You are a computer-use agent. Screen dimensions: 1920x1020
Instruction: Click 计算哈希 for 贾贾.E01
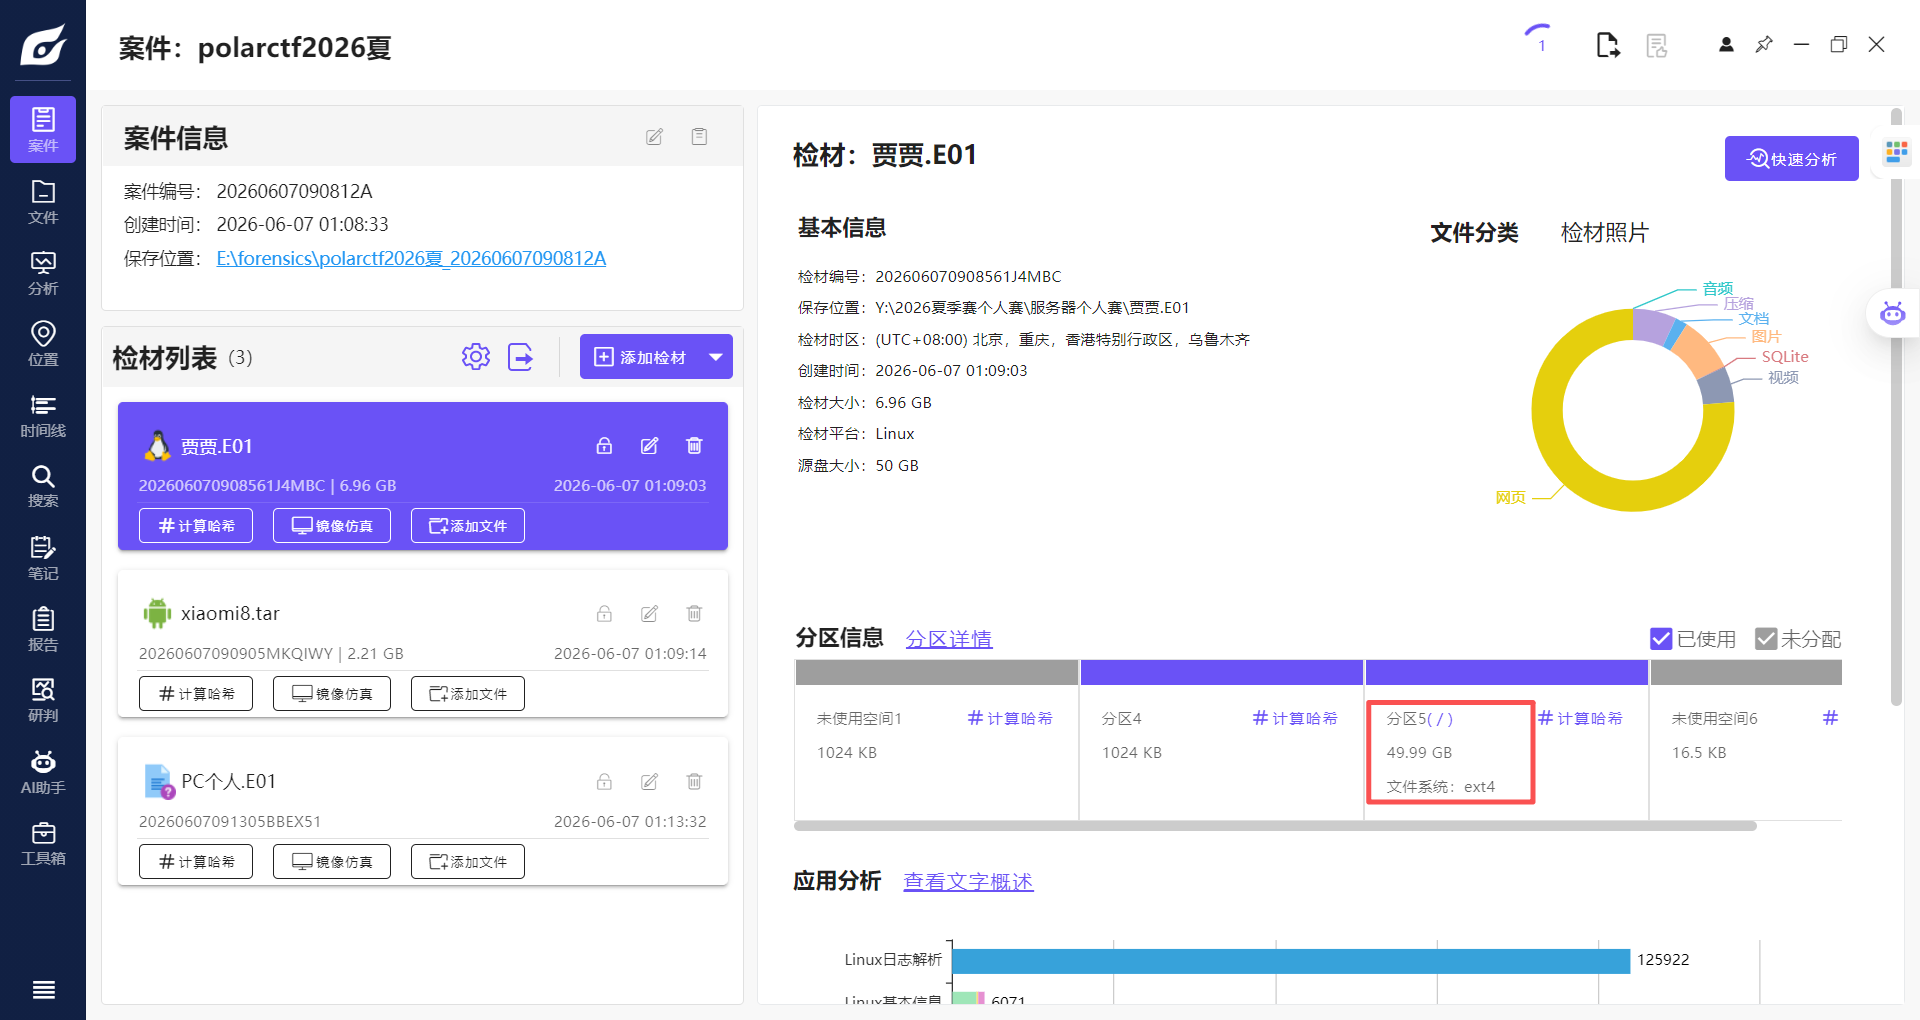tap(196, 526)
